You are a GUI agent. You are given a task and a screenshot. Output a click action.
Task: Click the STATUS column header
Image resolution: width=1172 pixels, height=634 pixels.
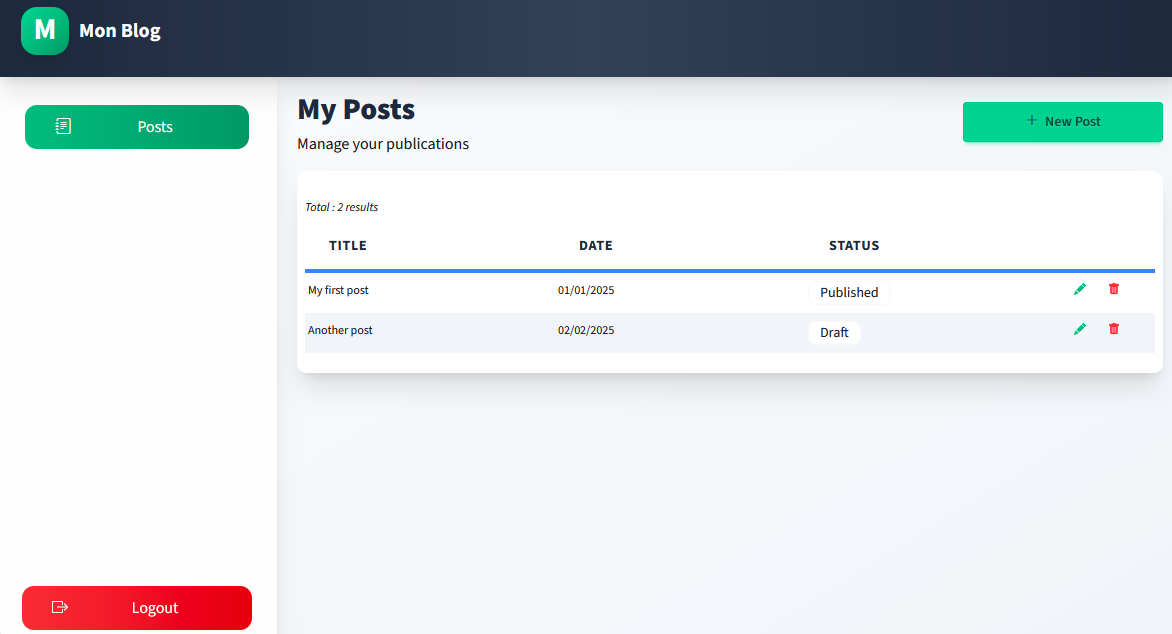pos(854,246)
